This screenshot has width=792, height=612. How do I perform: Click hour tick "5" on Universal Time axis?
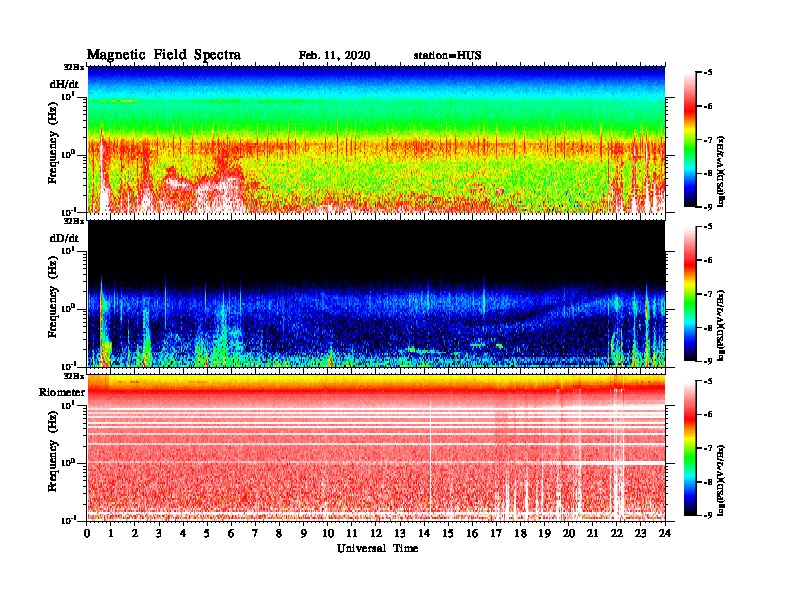pyautogui.click(x=207, y=534)
